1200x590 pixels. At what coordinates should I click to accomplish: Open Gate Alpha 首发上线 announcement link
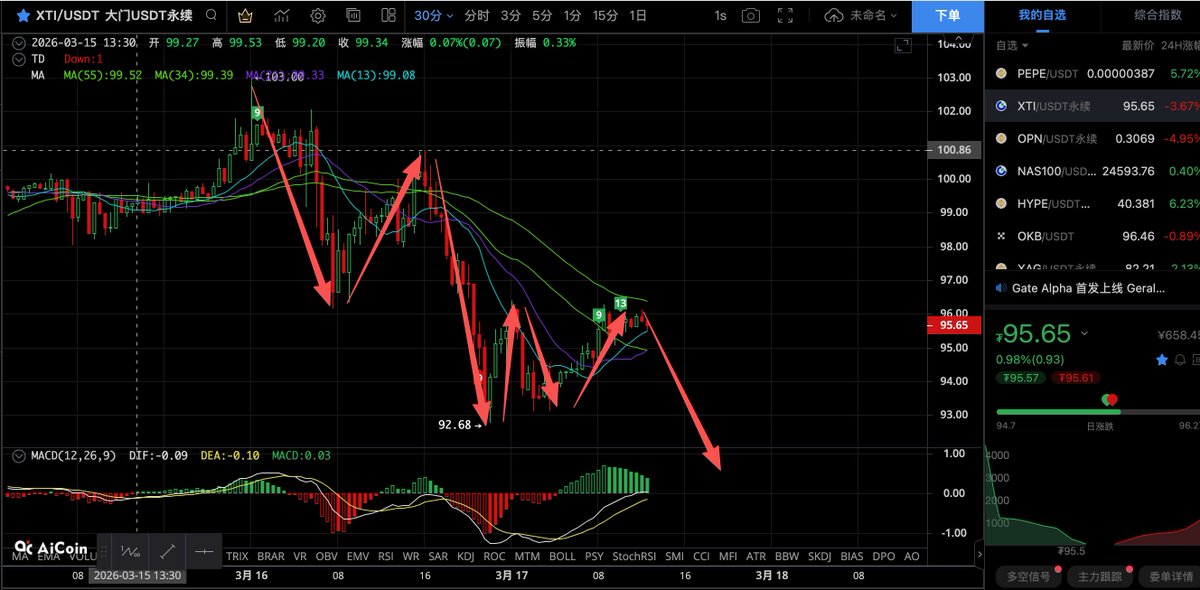(x=1088, y=288)
